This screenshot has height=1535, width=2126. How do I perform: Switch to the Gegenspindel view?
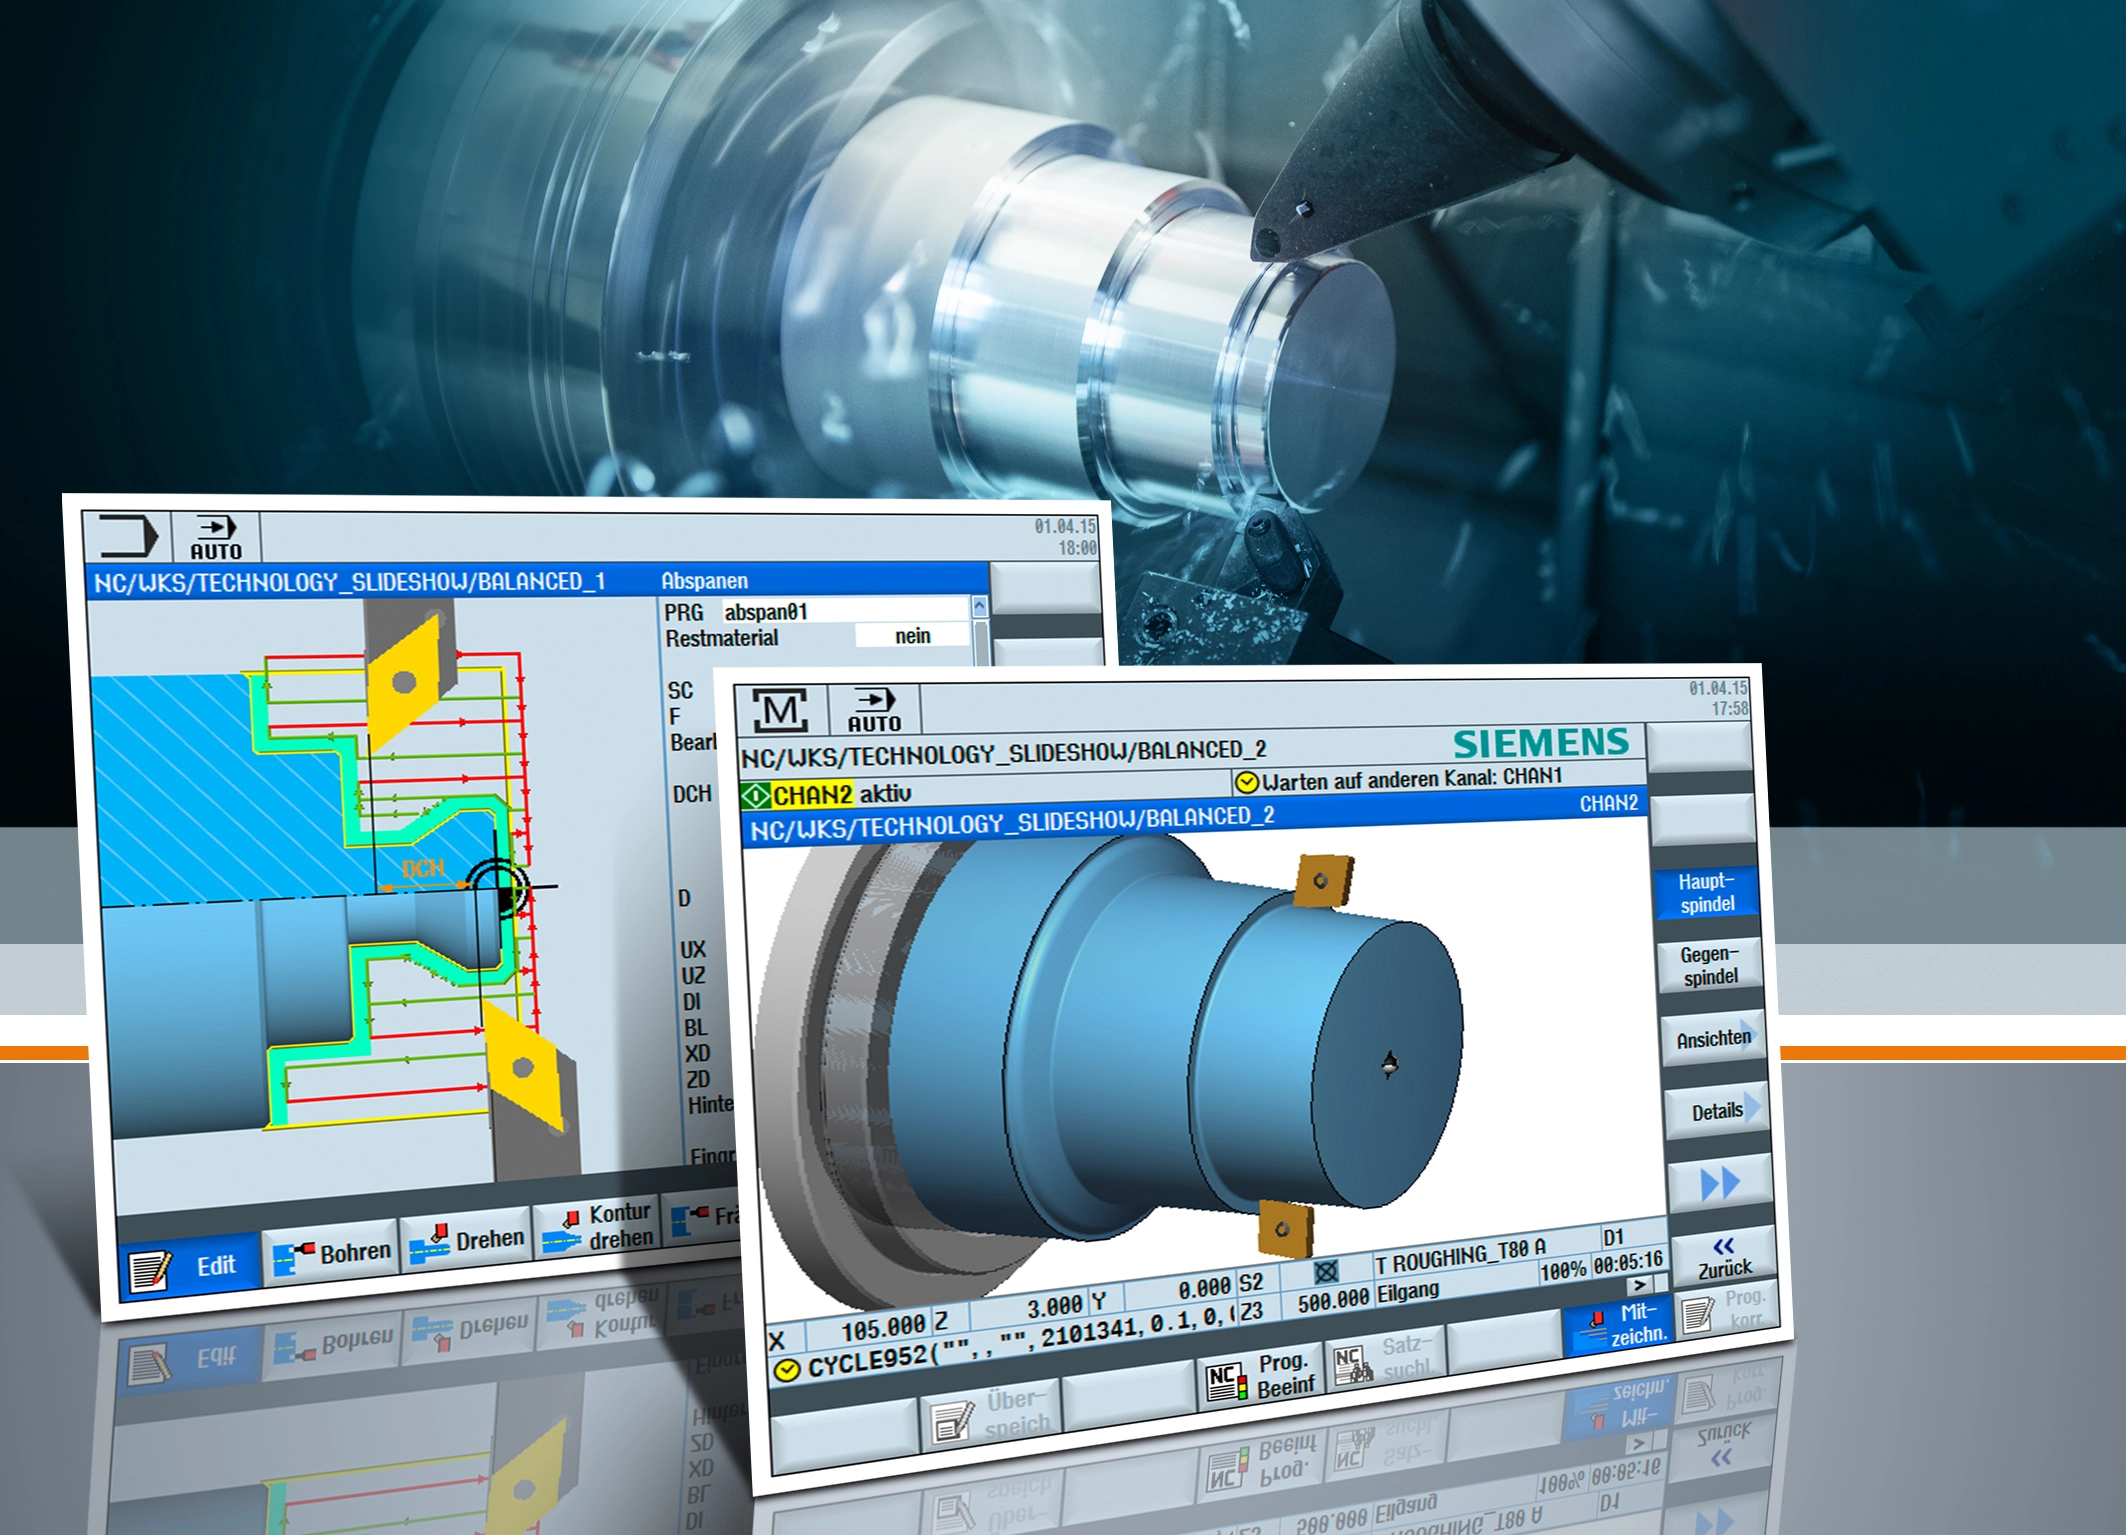(1709, 966)
